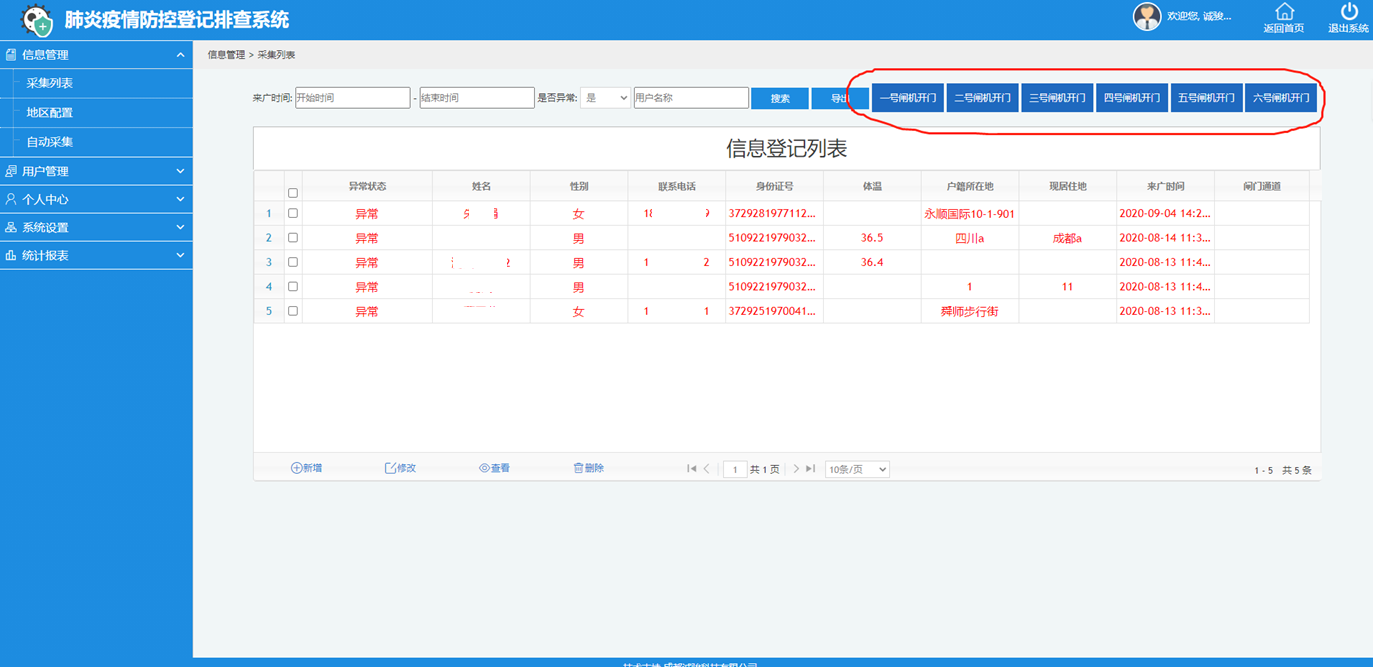Collapse the 信息管理 menu chevron

(180, 55)
